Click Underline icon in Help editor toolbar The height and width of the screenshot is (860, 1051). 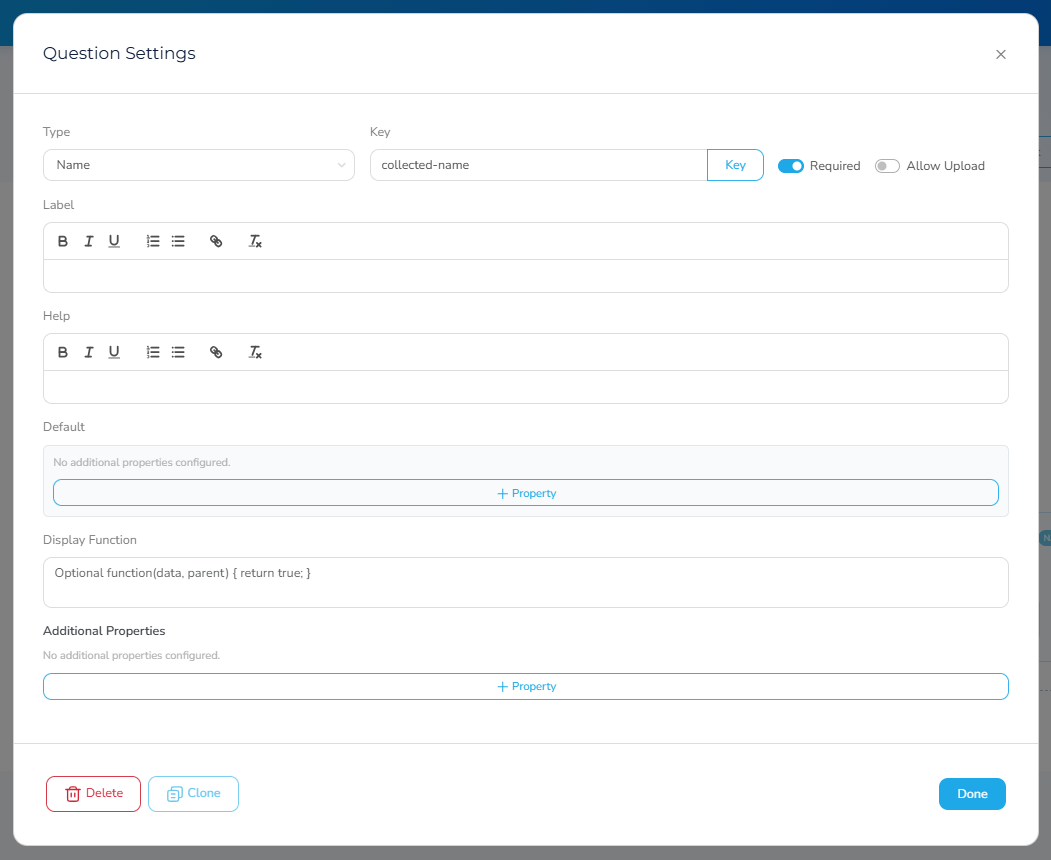click(x=114, y=353)
